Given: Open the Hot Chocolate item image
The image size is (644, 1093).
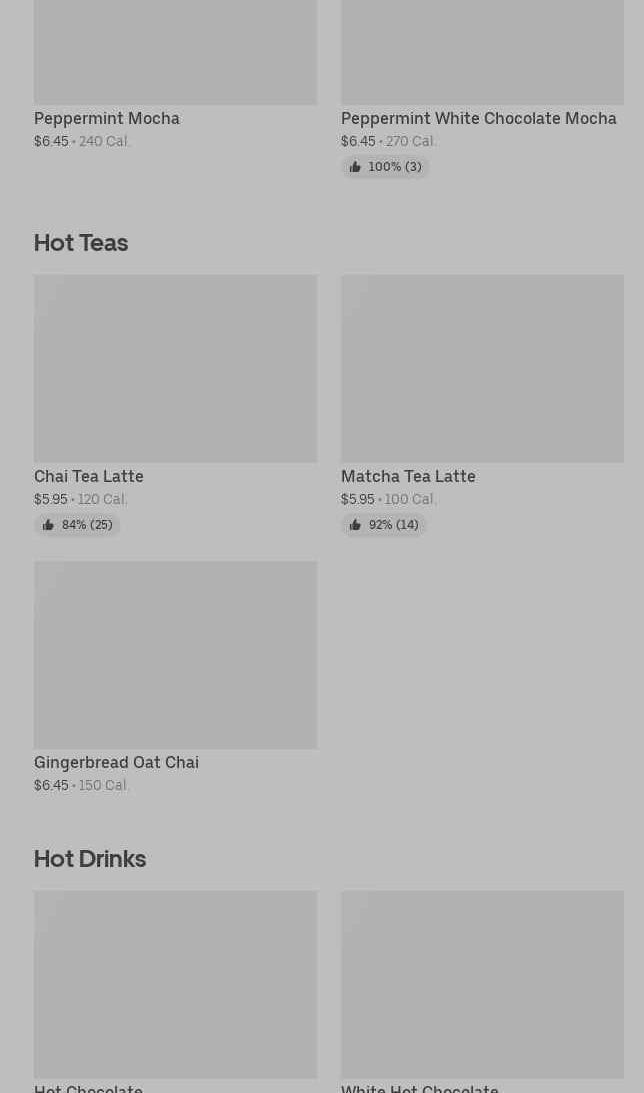Looking at the screenshot, I should click(175, 984).
